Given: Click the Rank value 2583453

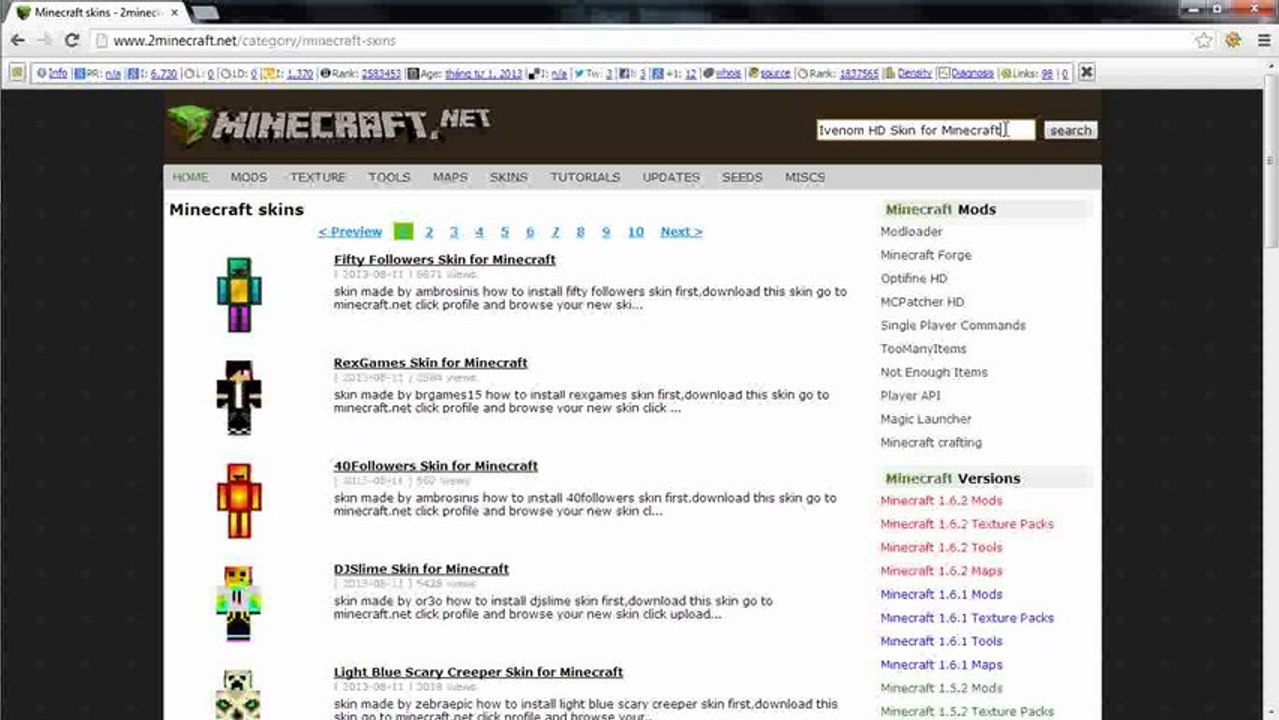Looking at the screenshot, I should 381,73.
